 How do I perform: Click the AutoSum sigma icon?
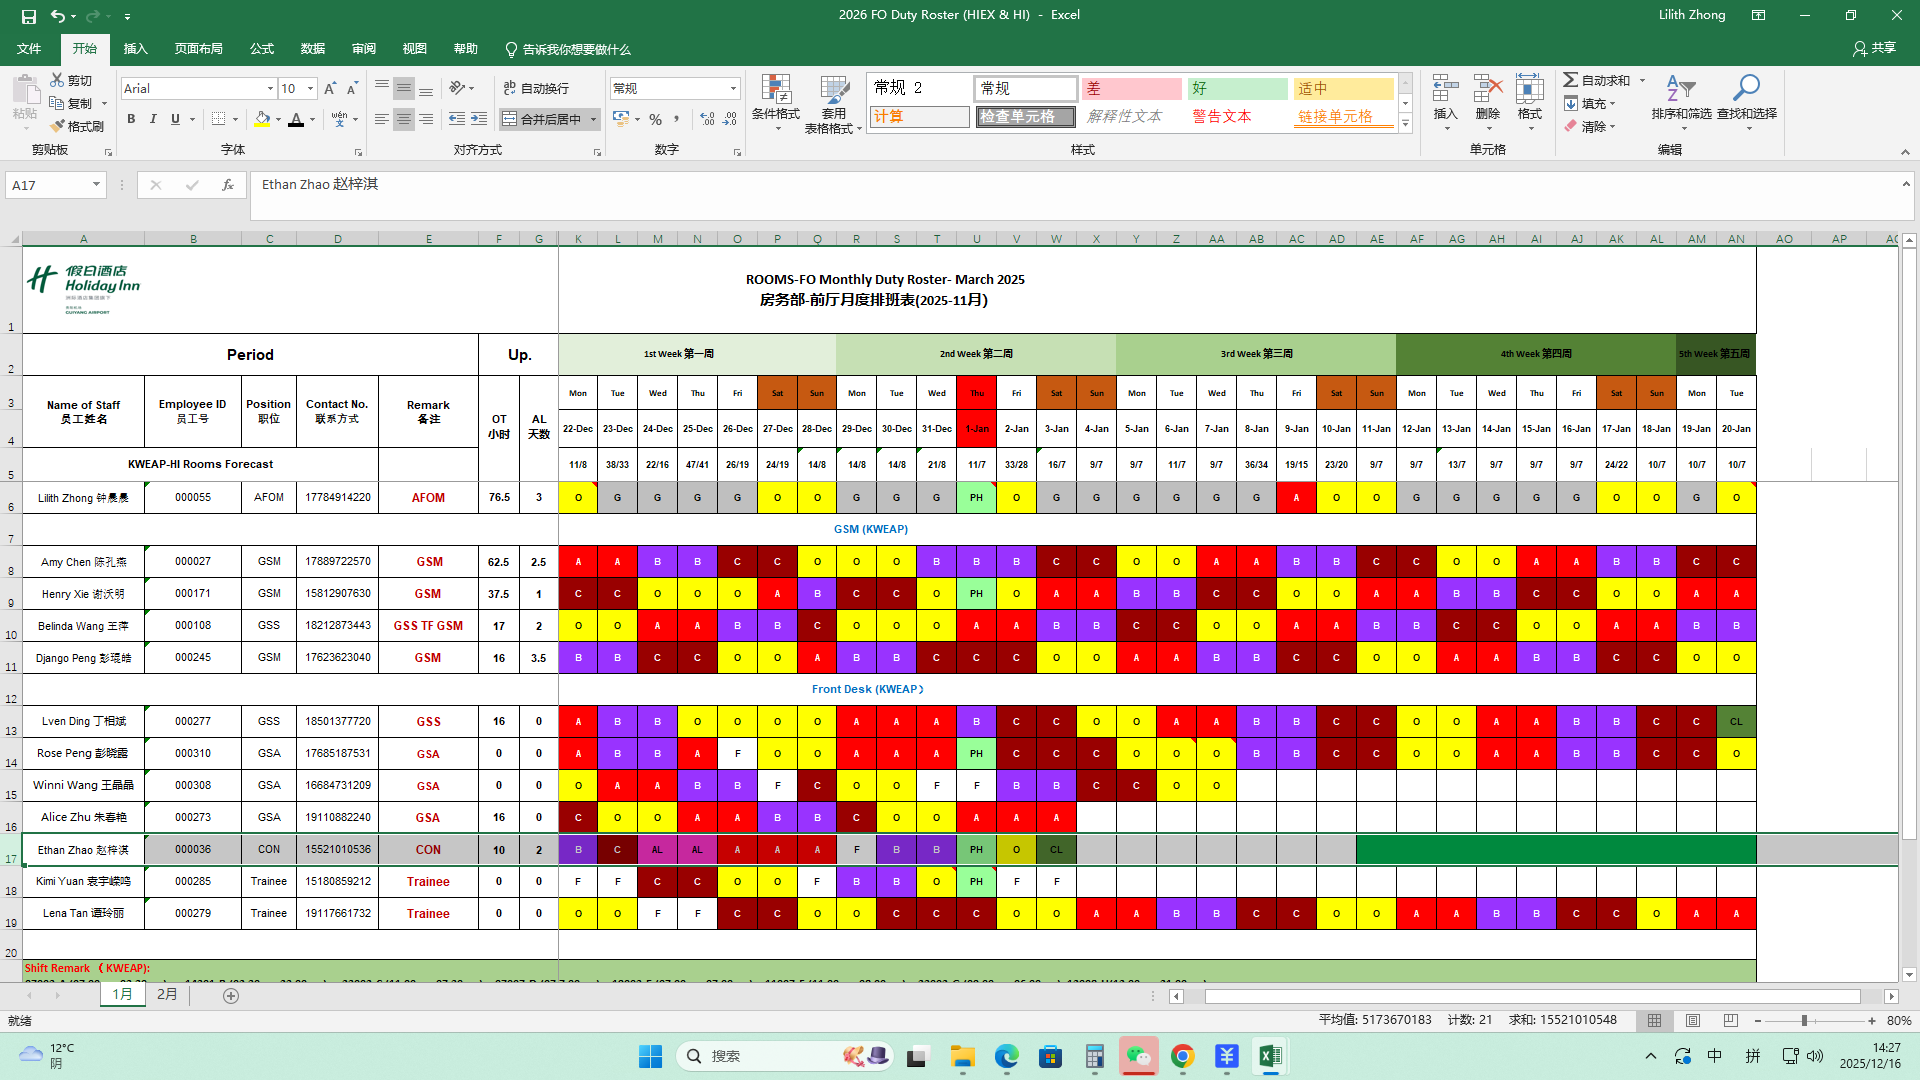(1571, 80)
